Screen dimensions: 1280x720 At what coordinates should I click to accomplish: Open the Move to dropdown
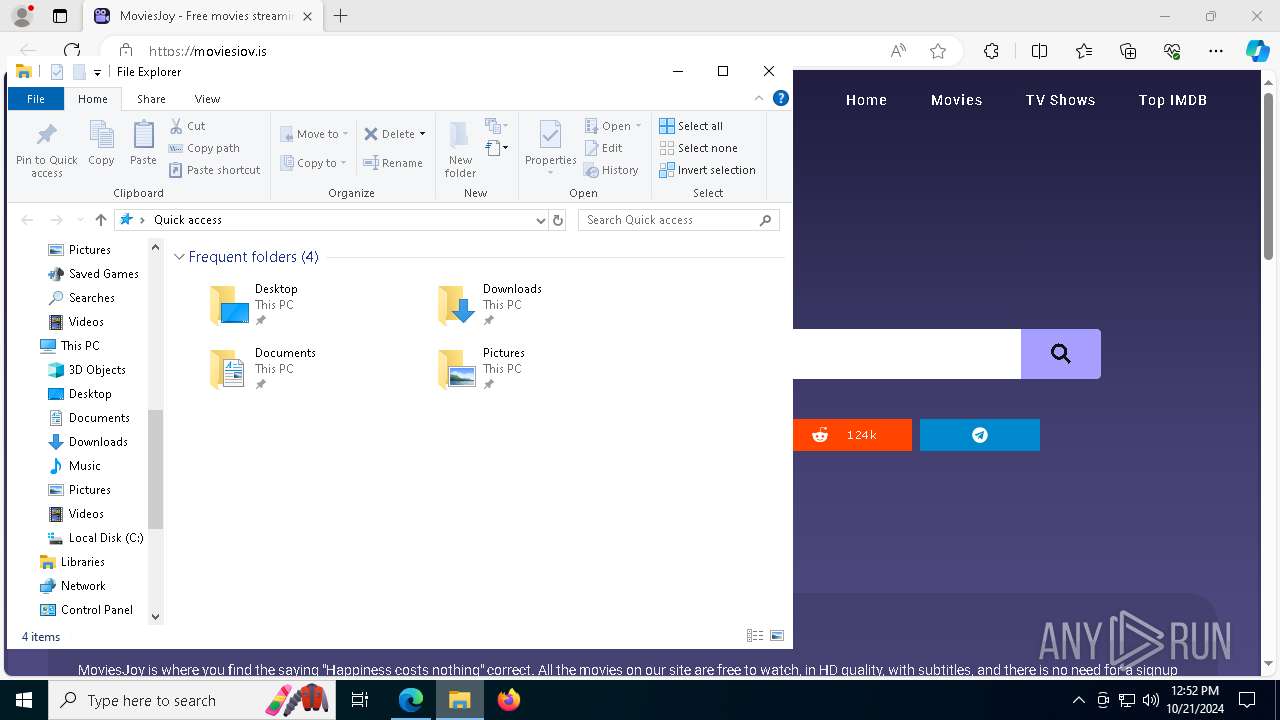coord(314,134)
